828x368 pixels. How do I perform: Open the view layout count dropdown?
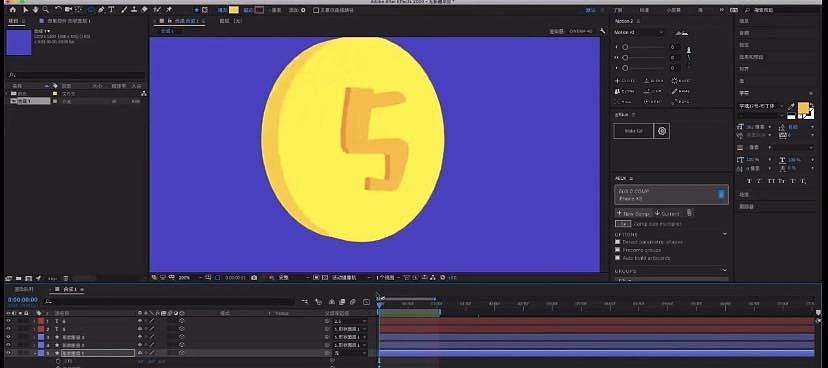[x=389, y=277]
